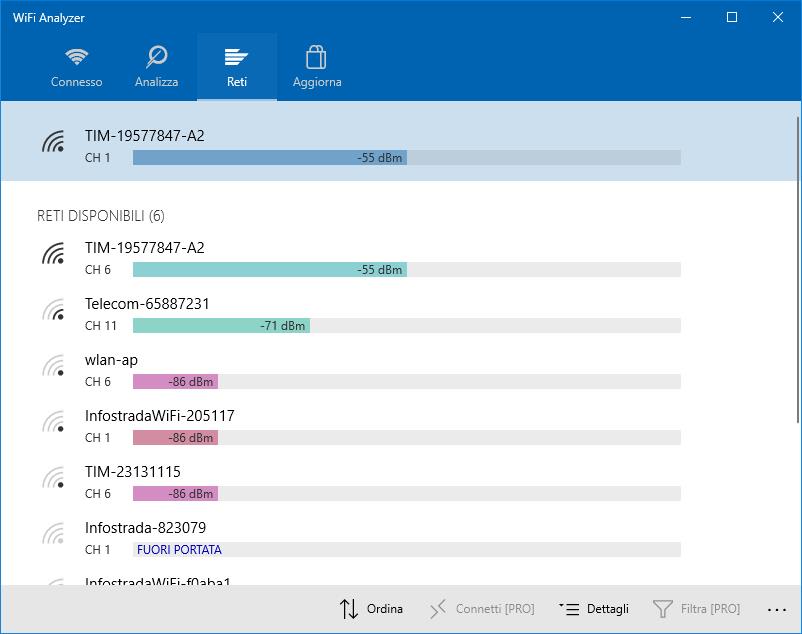
Task: Select the Telecom-65887231 network name
Action: 147,304
